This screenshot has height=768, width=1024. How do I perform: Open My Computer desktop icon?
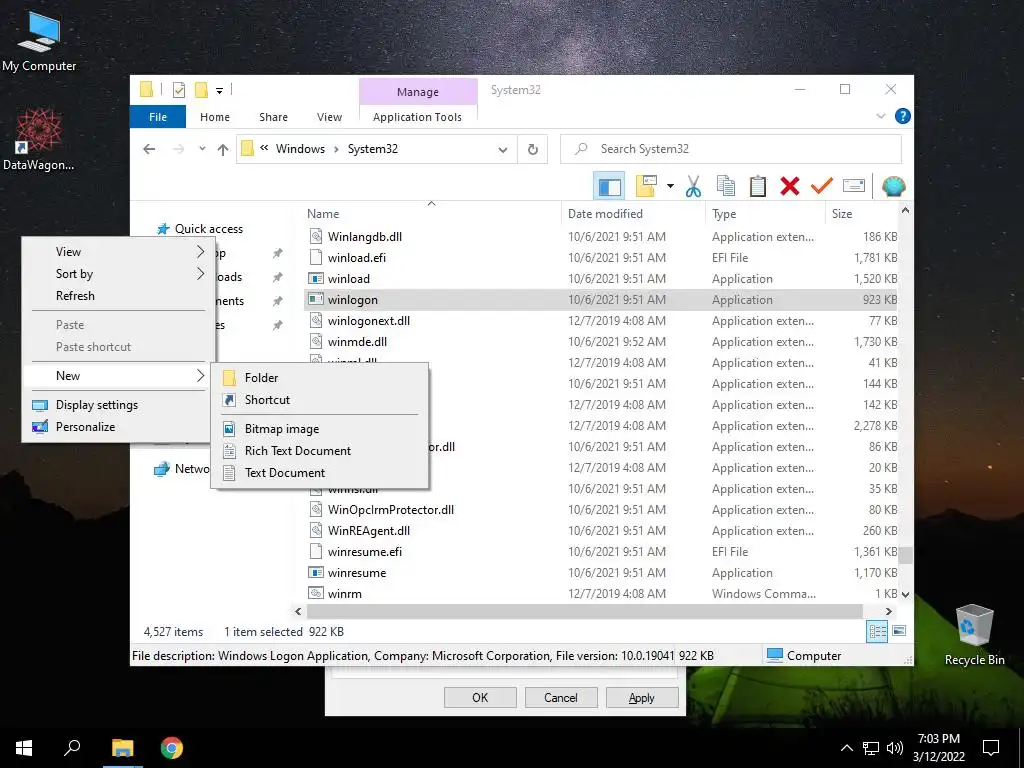[39, 40]
